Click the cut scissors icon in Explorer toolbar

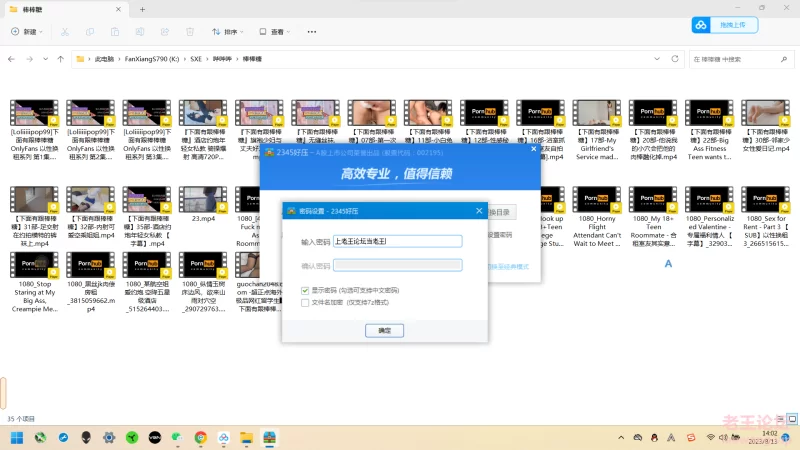(65, 32)
